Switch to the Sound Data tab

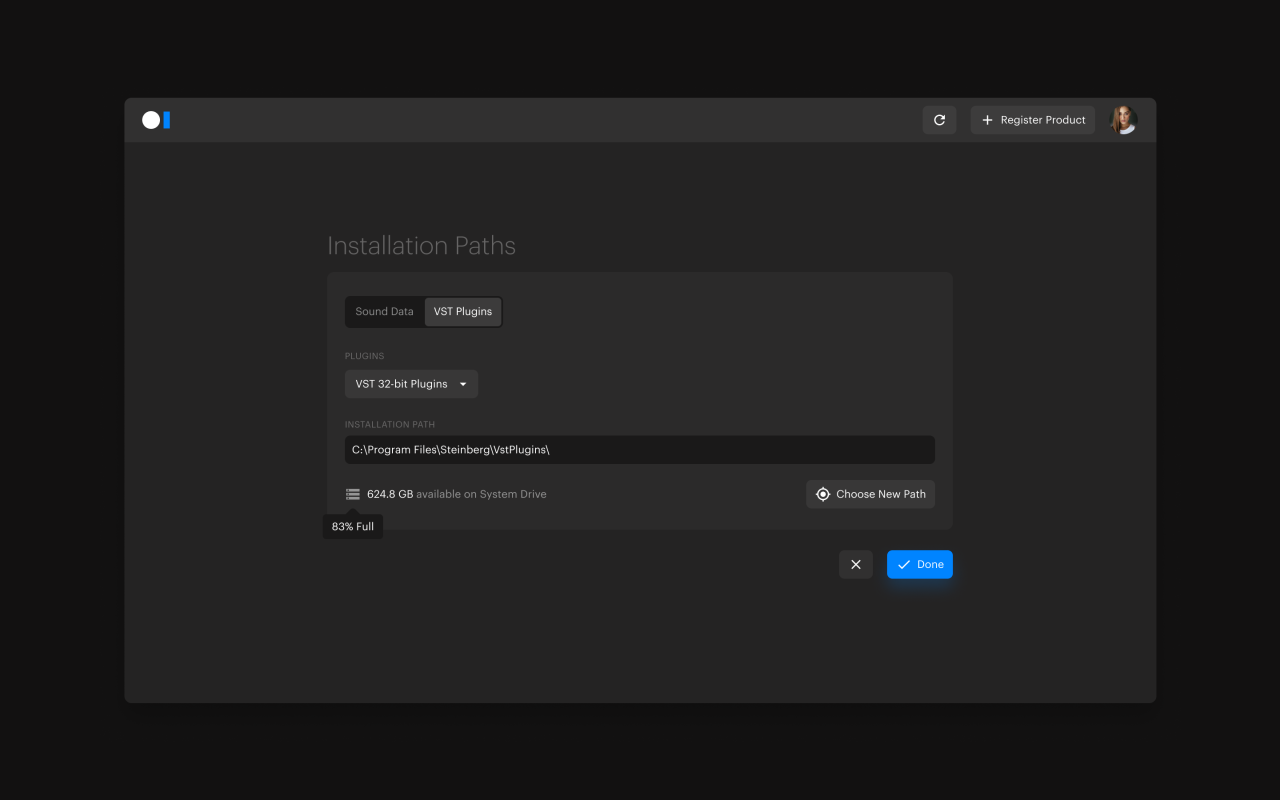pyautogui.click(x=384, y=312)
